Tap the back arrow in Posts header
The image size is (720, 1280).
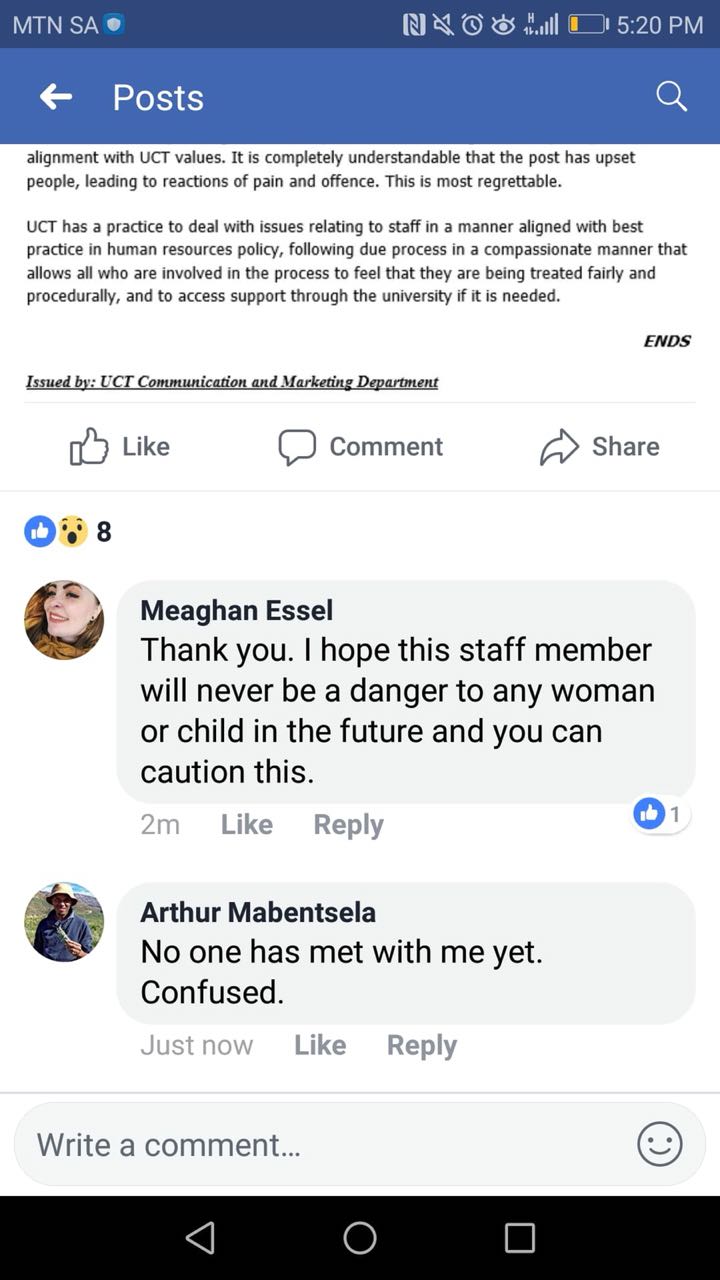(x=56, y=97)
